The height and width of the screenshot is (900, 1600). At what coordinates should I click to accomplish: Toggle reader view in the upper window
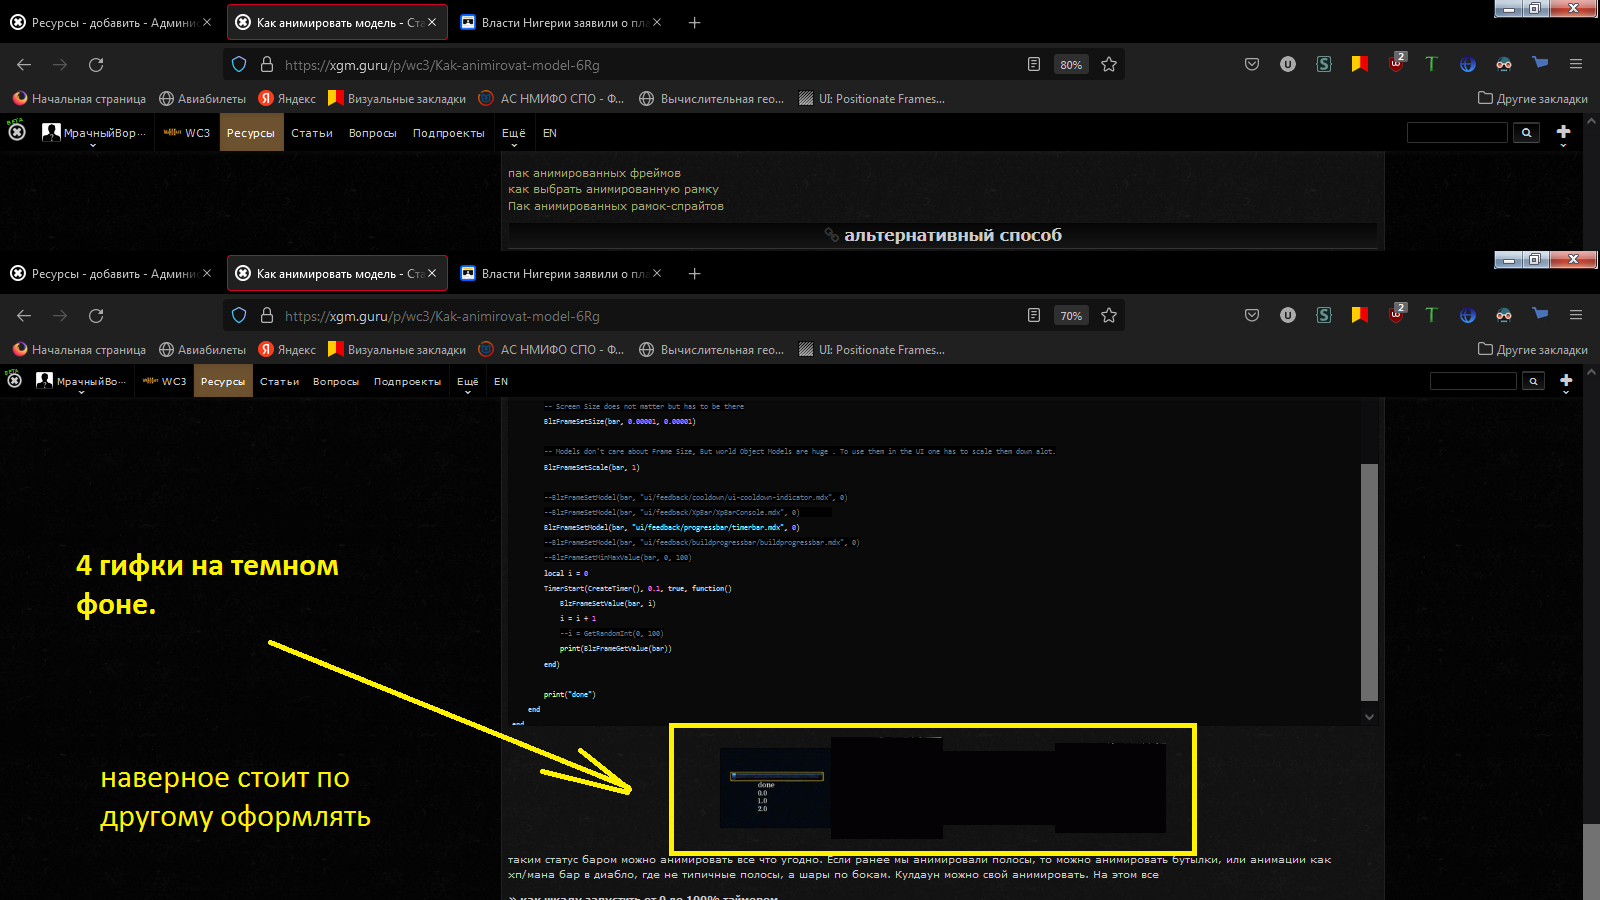[1034, 65]
